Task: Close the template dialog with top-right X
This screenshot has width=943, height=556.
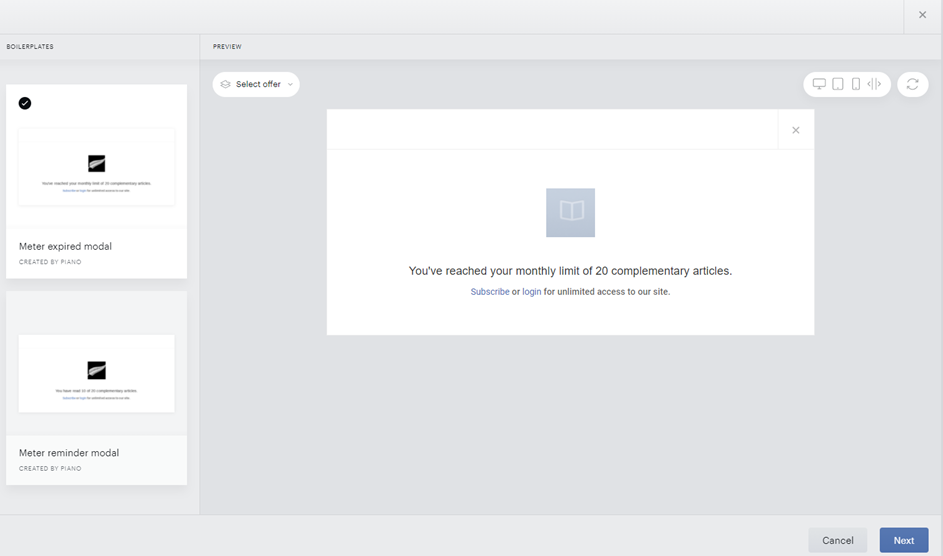Action: (923, 15)
